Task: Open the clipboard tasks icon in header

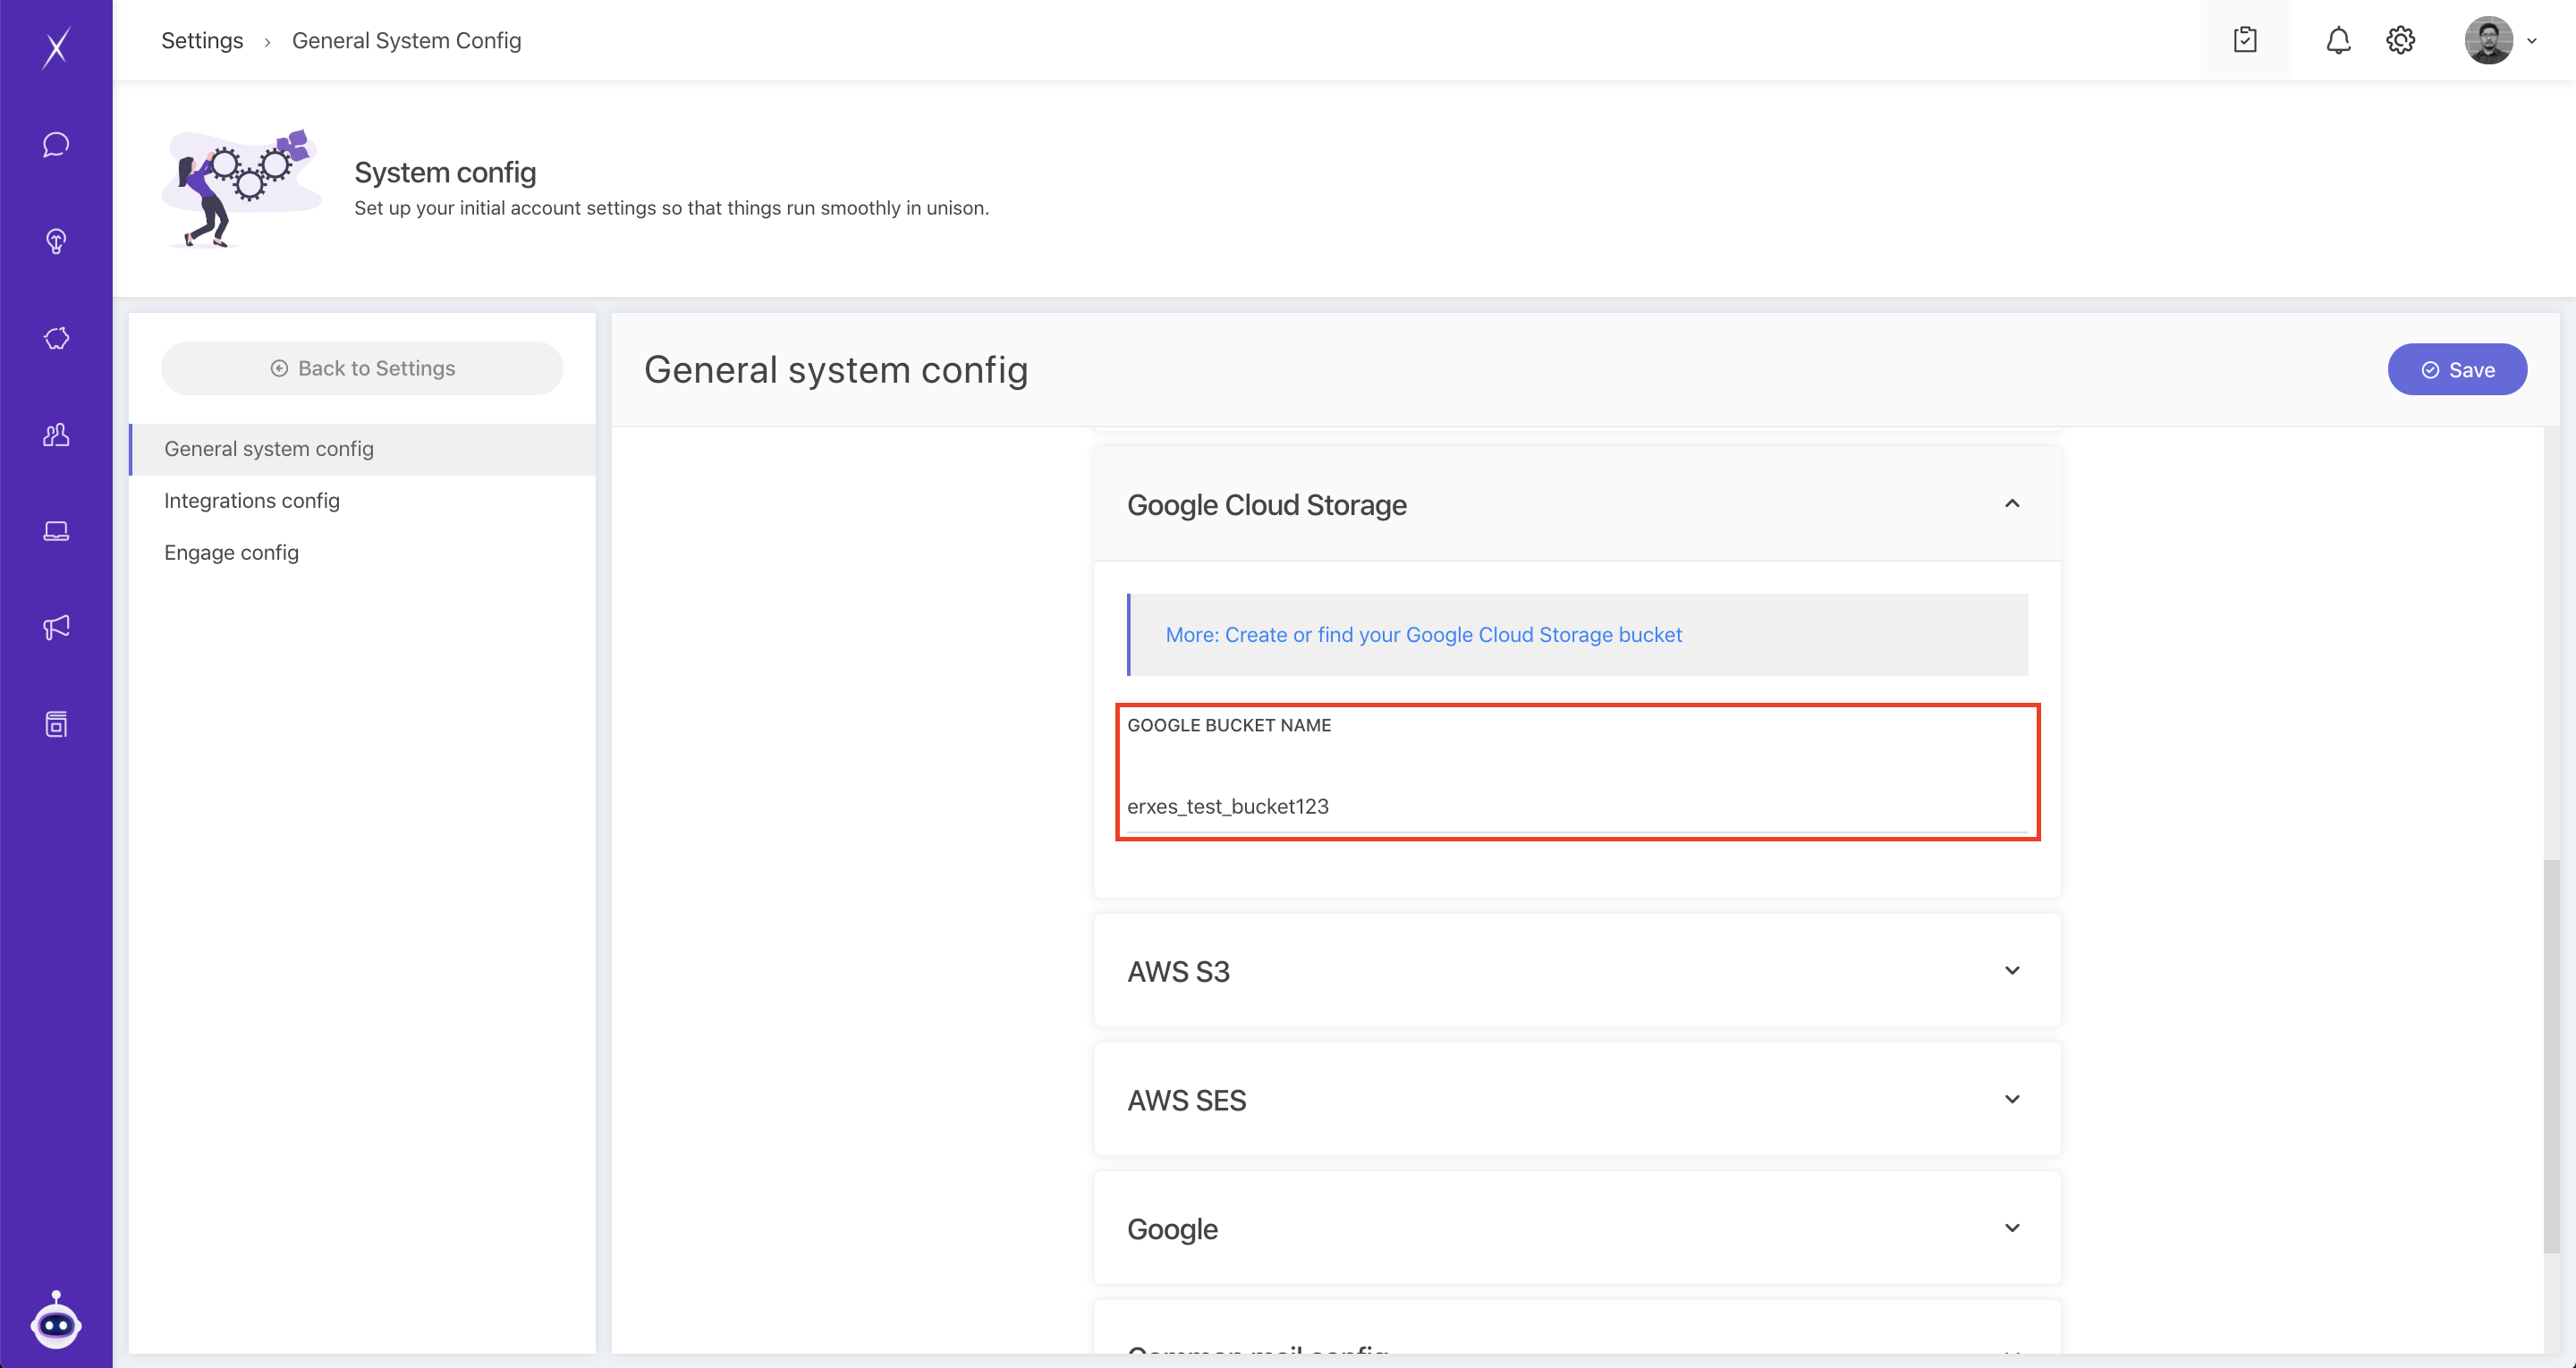Action: point(2245,40)
